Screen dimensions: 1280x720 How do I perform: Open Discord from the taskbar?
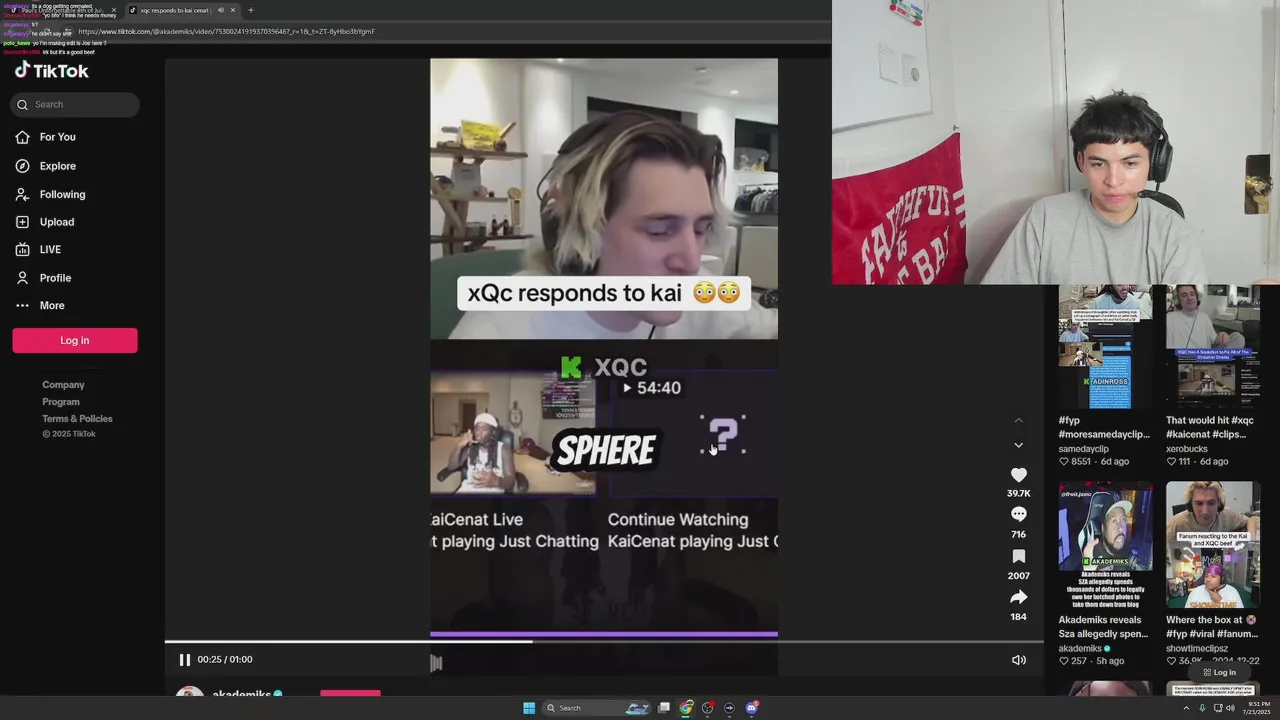click(x=751, y=708)
